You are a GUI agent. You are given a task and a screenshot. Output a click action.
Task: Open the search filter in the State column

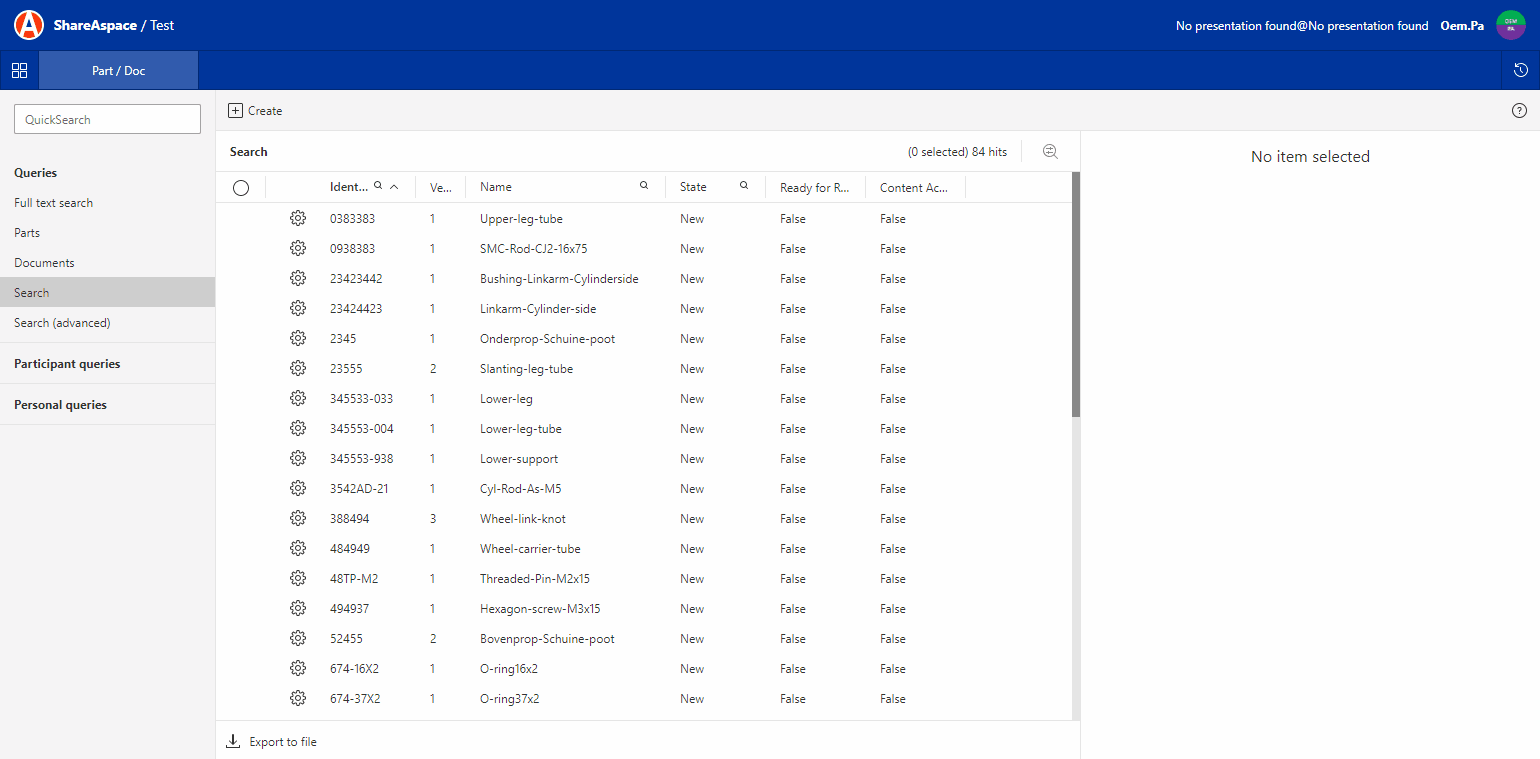743,186
